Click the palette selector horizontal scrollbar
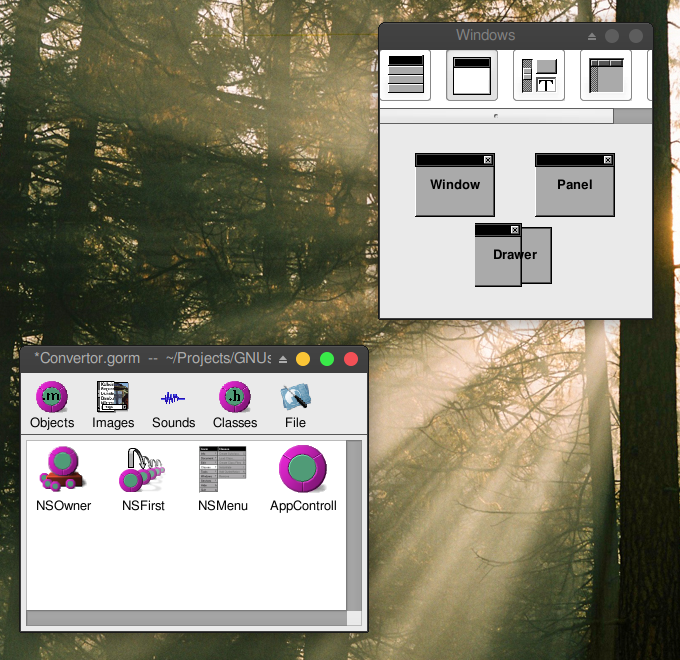Viewport: 680px width, 660px height. tap(497, 116)
